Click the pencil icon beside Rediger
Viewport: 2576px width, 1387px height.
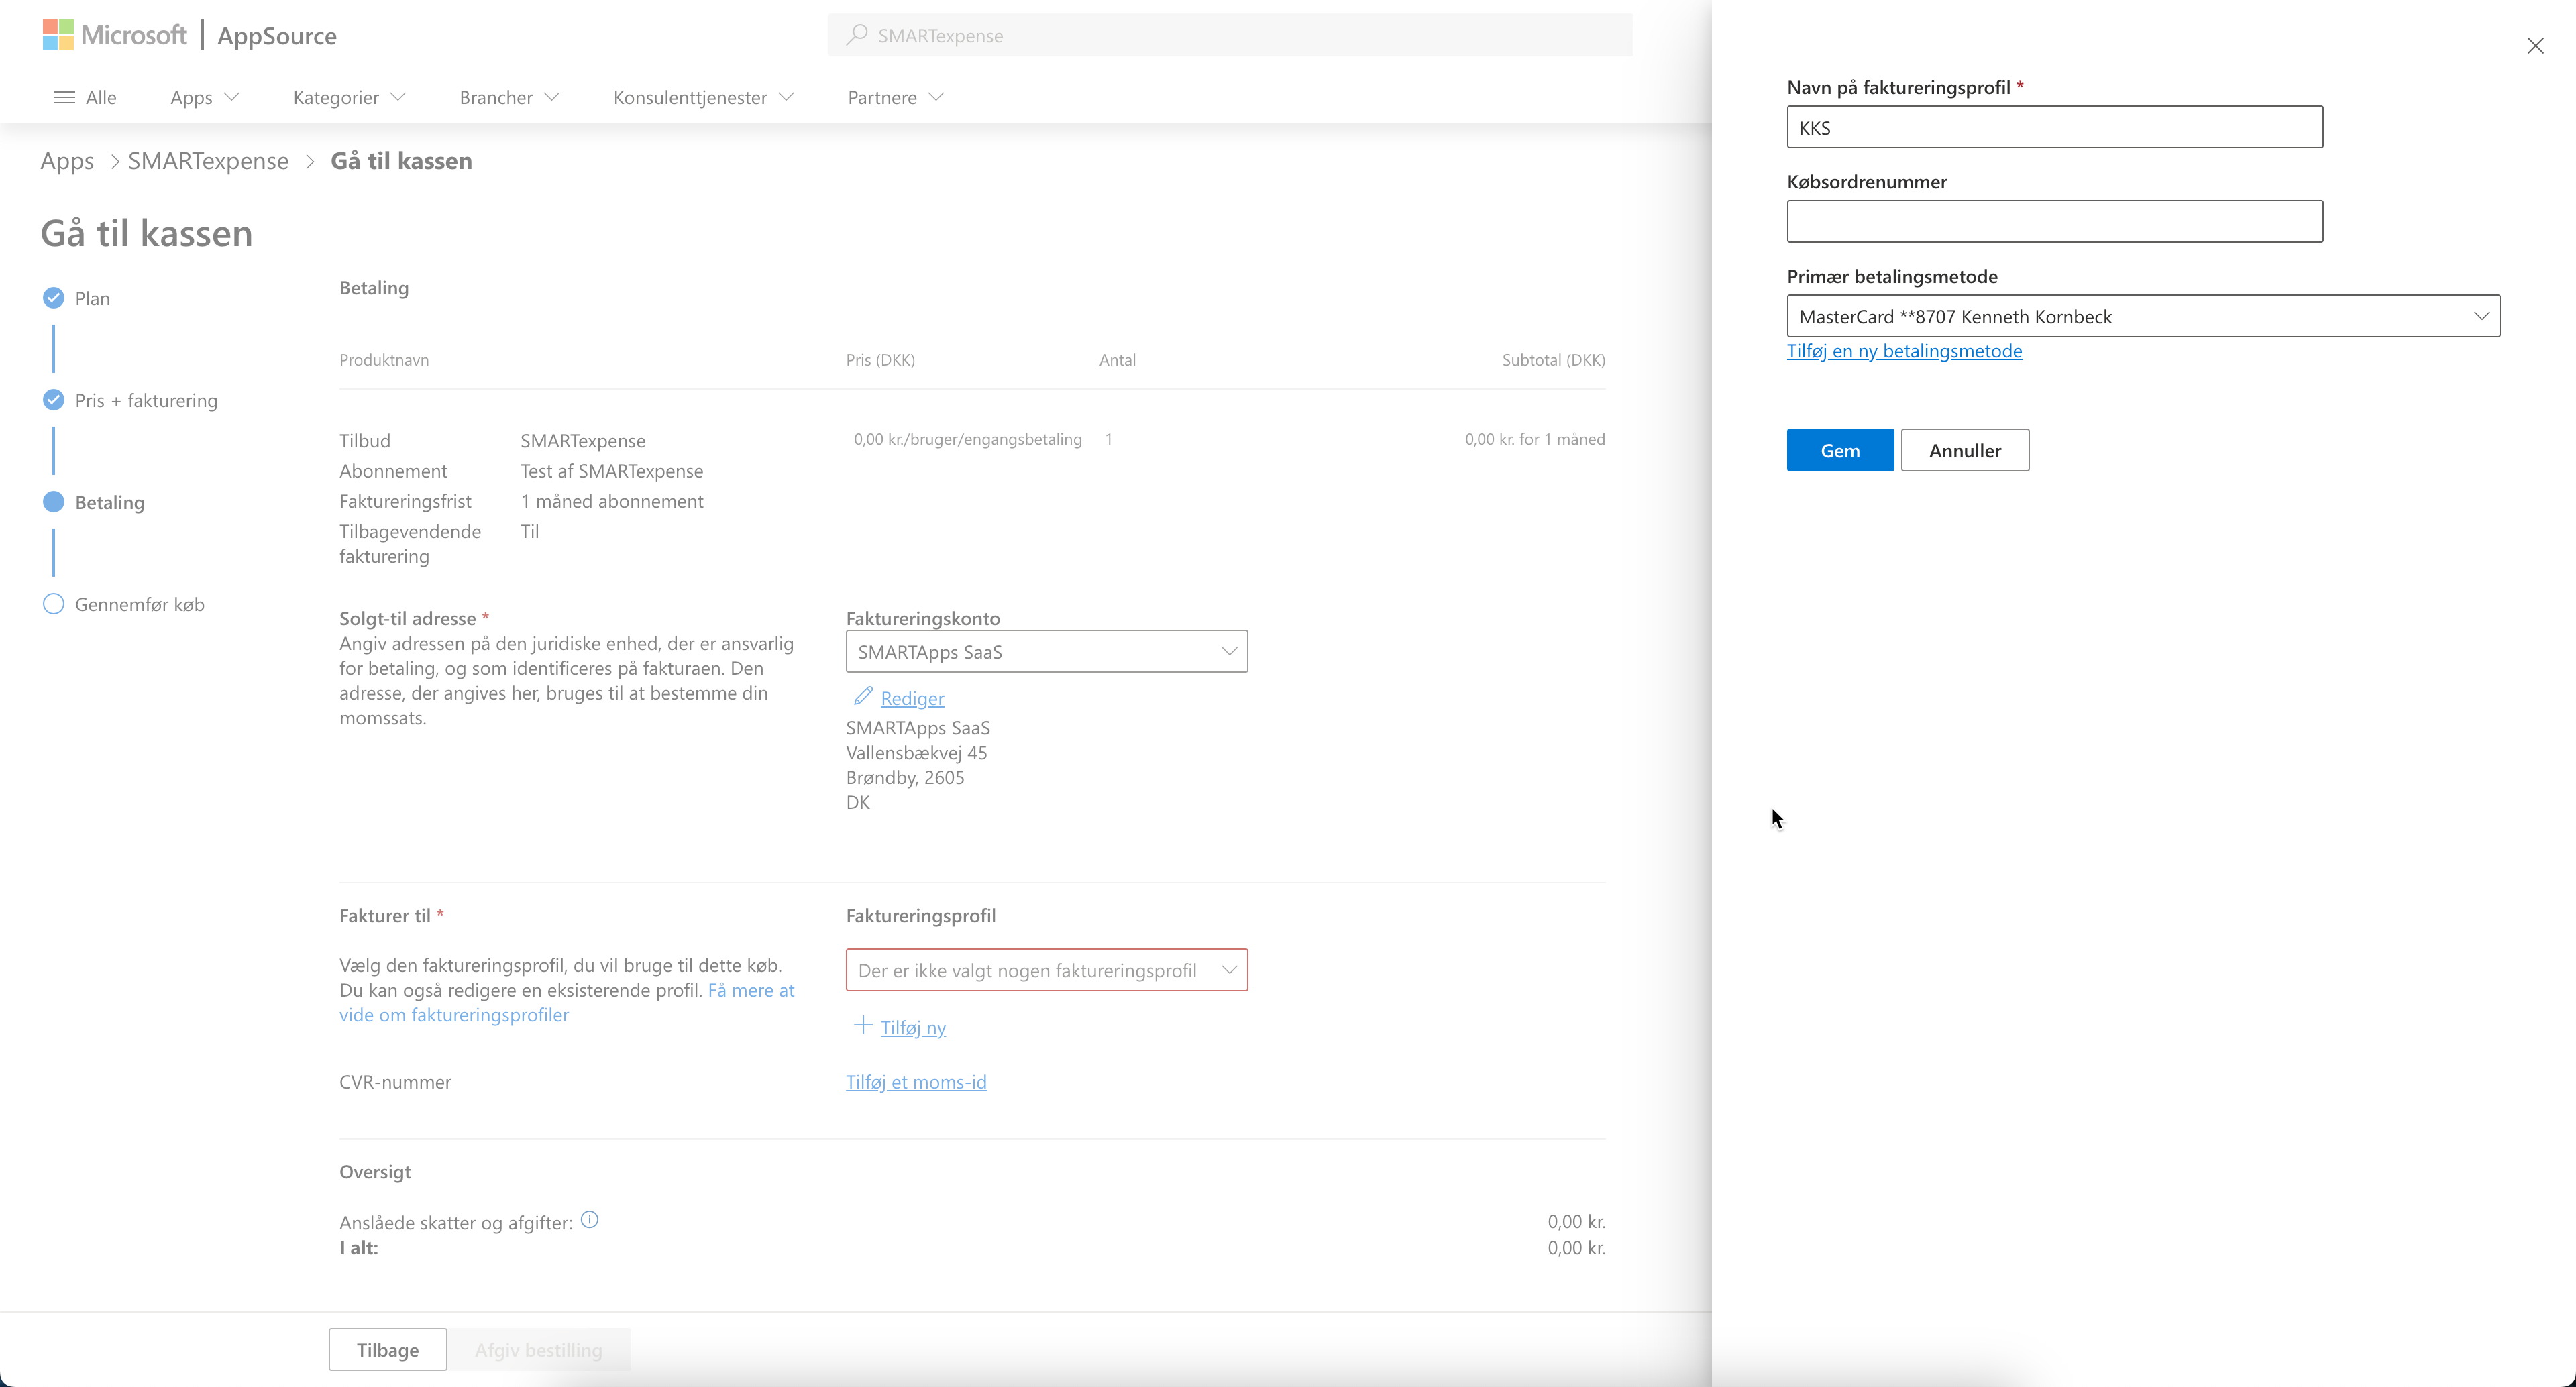click(863, 696)
